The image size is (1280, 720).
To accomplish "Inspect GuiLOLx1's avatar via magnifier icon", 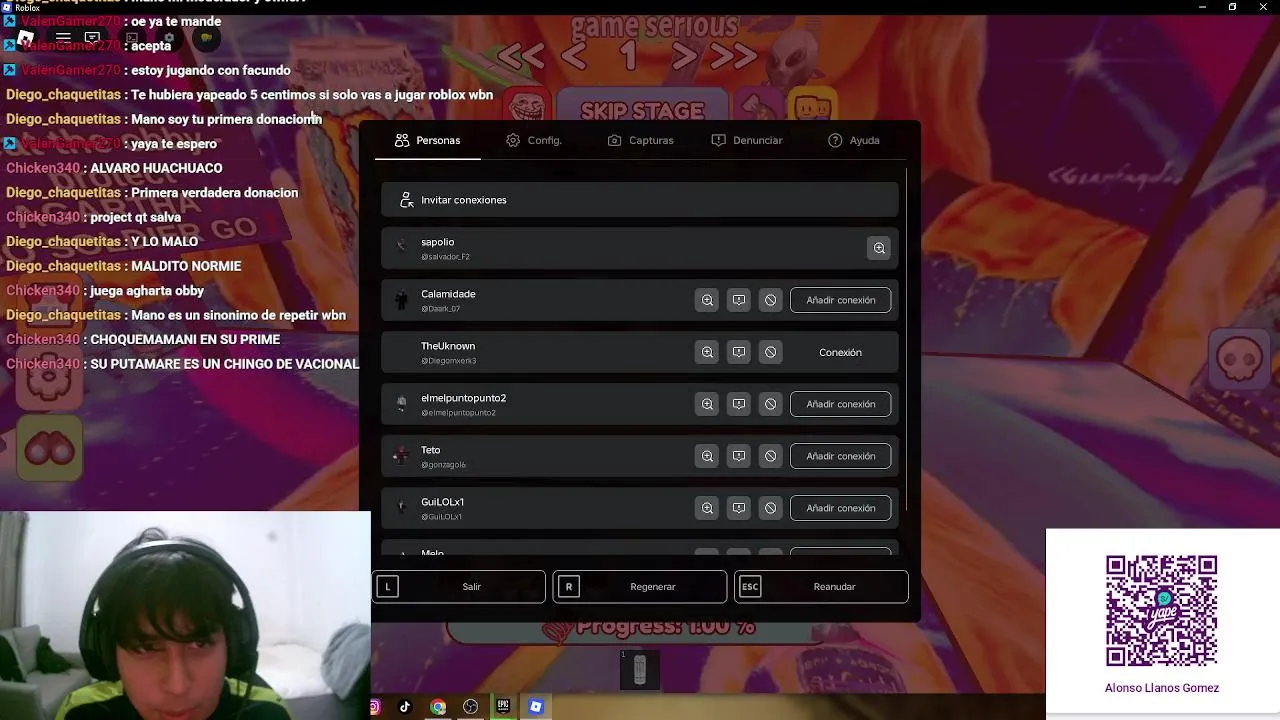I will coord(707,508).
